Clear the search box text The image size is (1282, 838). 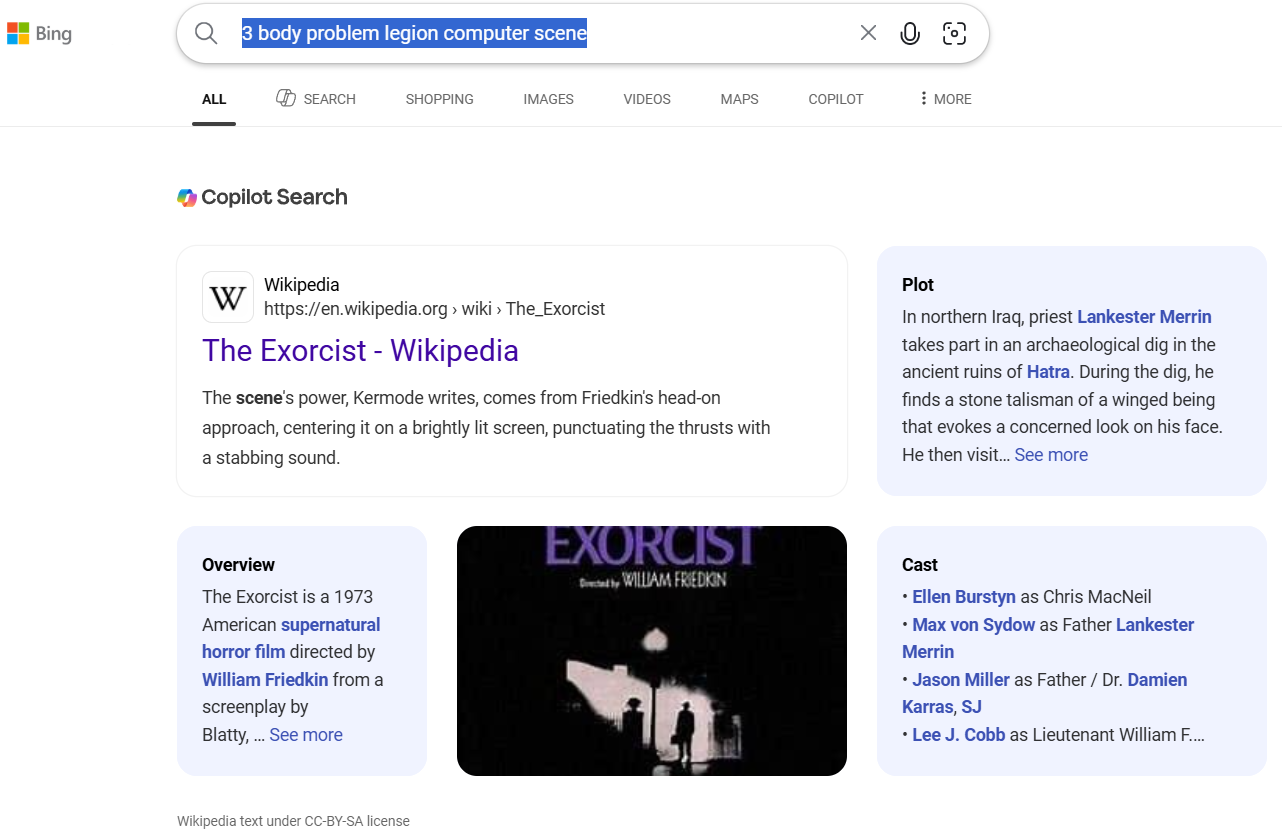(868, 33)
